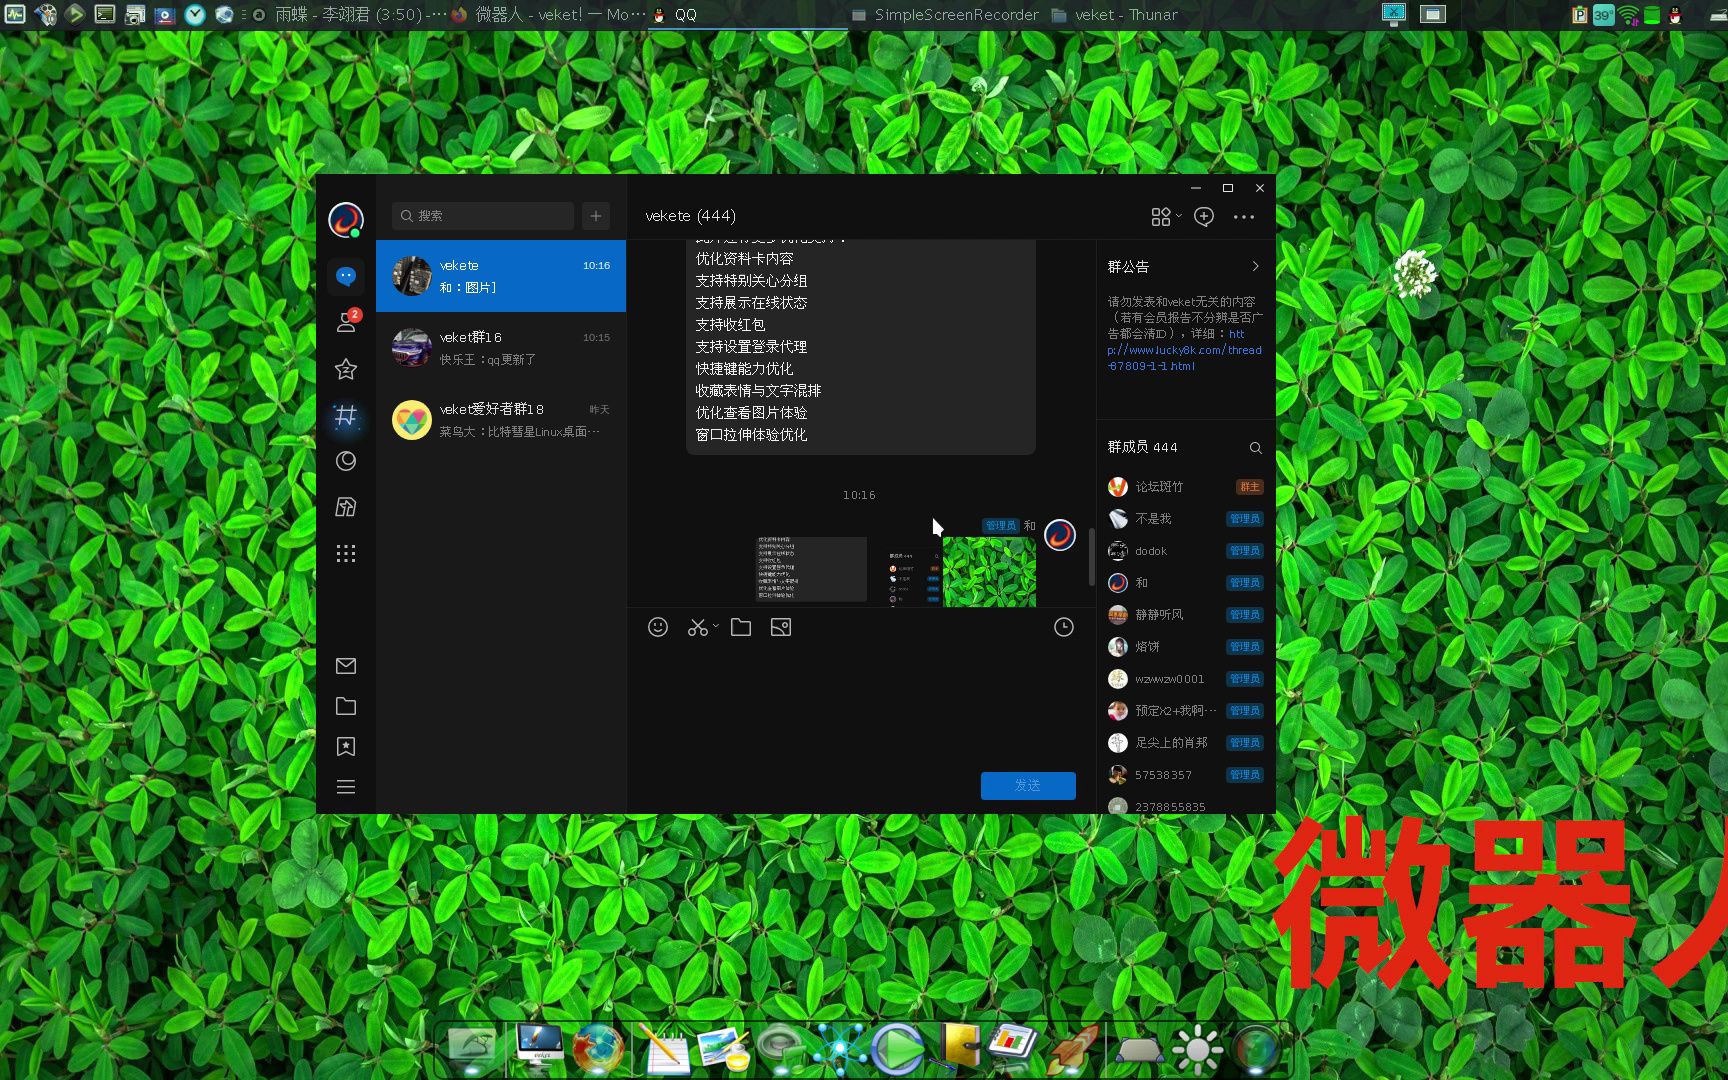Viewport: 1728px width, 1080px height.
Task: Switch to the 微器人 Firefox taskbar window
Action: click(x=548, y=15)
